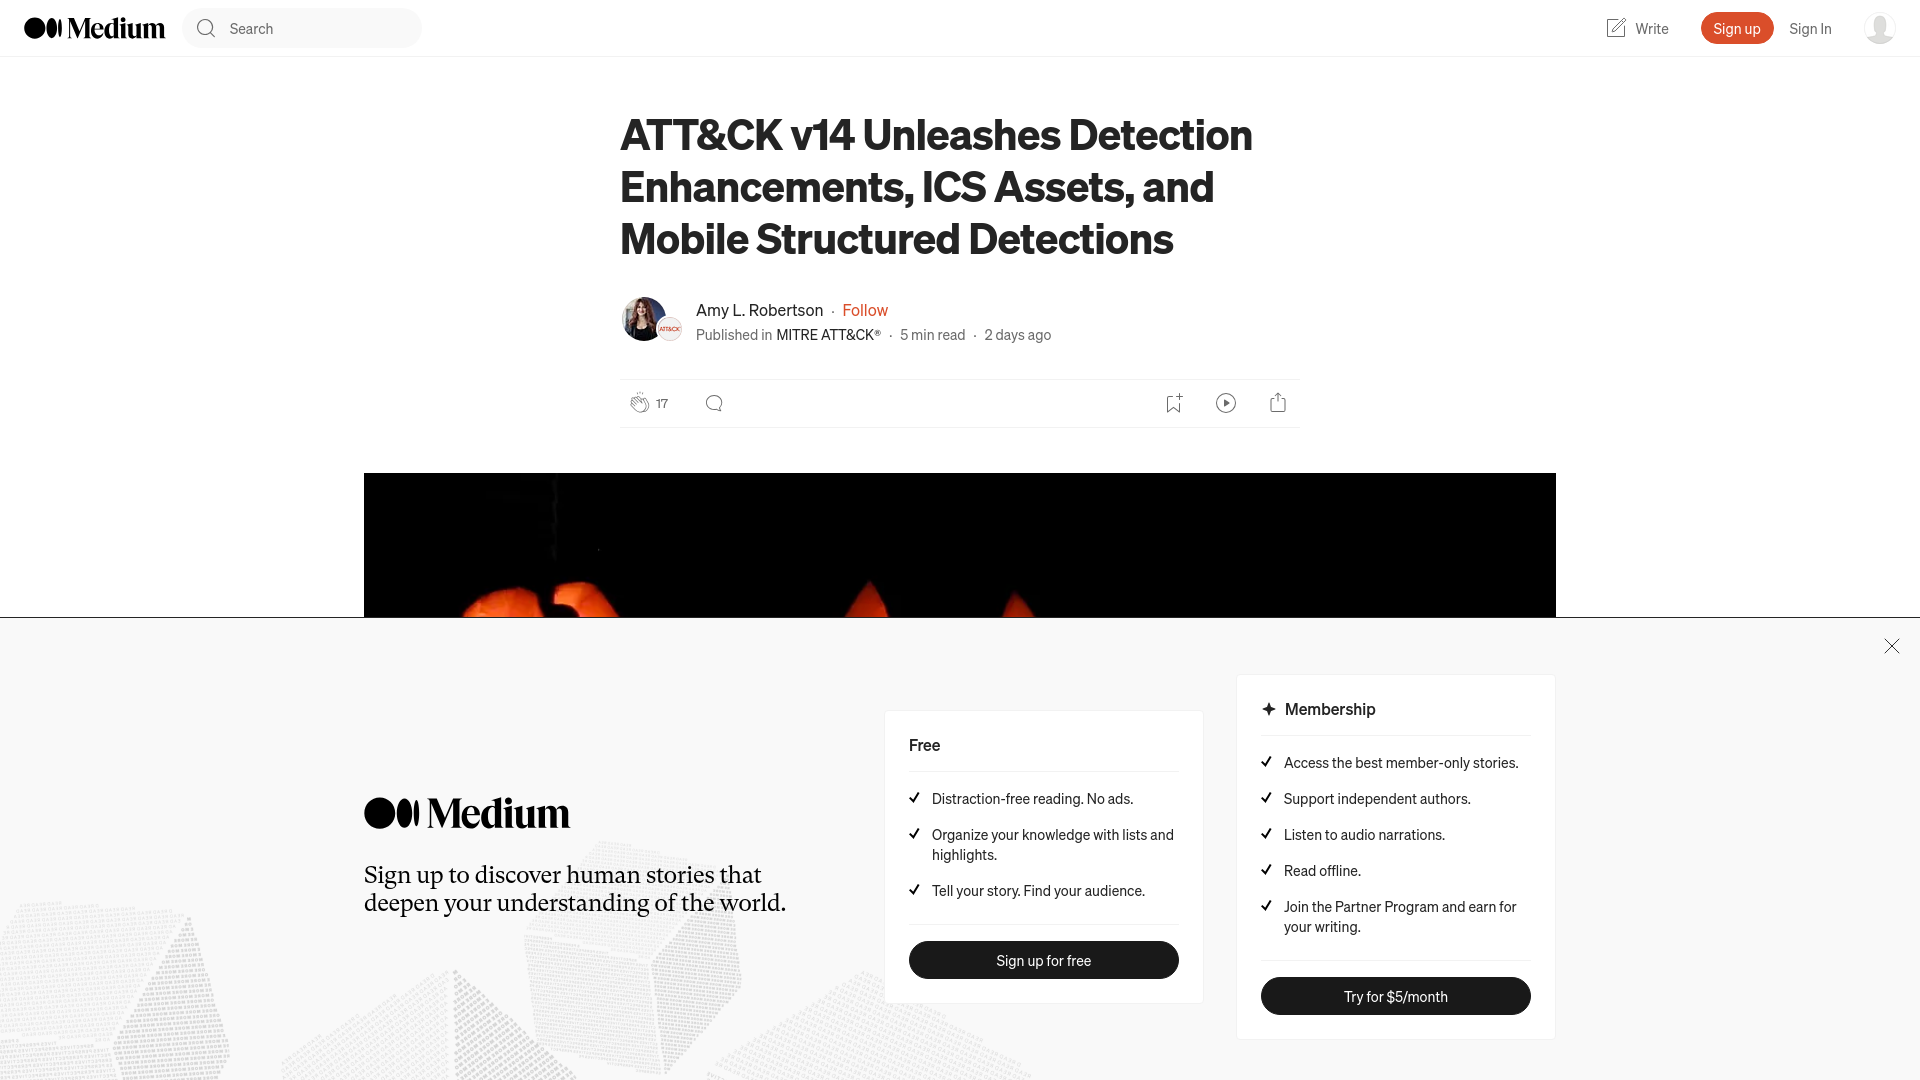
Task: Check the tell your story checkbox
Action: click(914, 890)
